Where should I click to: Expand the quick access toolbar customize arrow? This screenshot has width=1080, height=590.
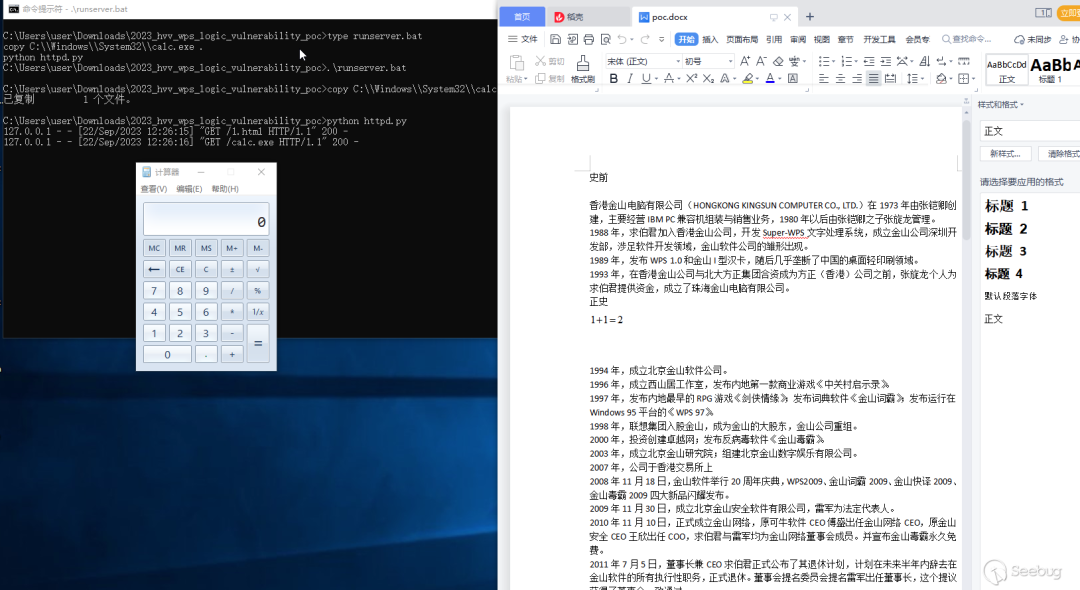[x=662, y=39]
